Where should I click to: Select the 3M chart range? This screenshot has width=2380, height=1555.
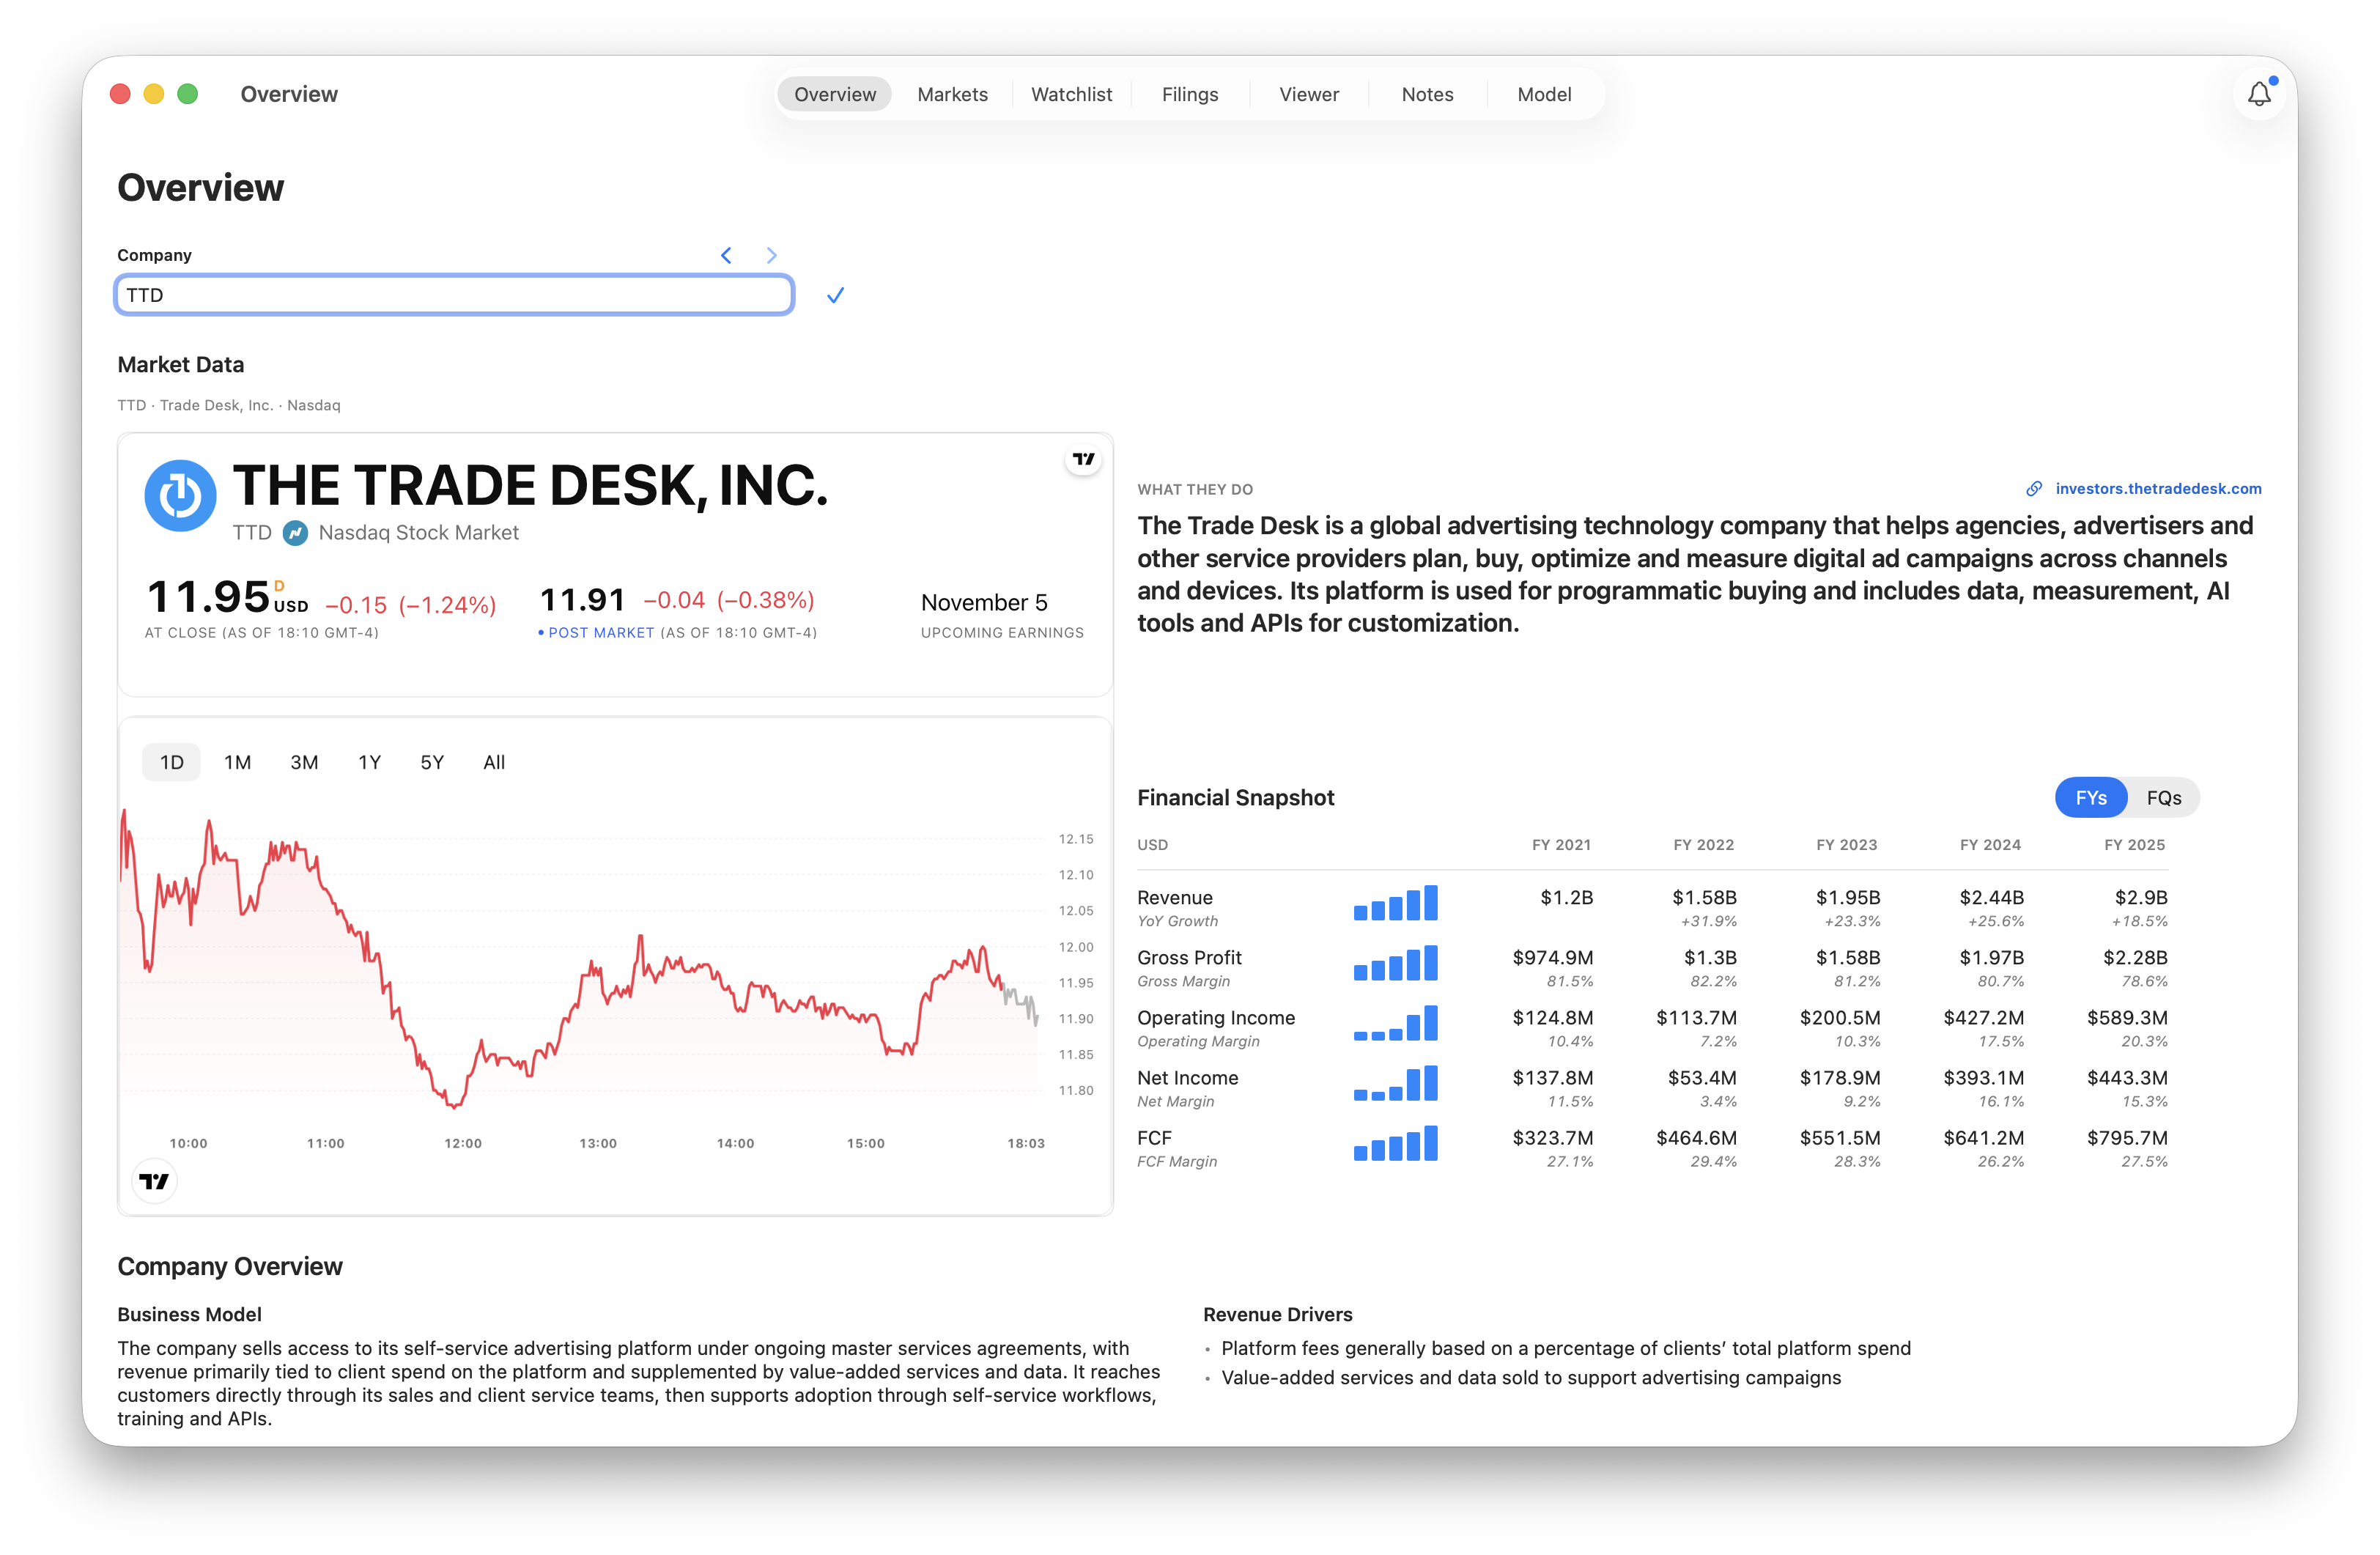[x=304, y=762]
